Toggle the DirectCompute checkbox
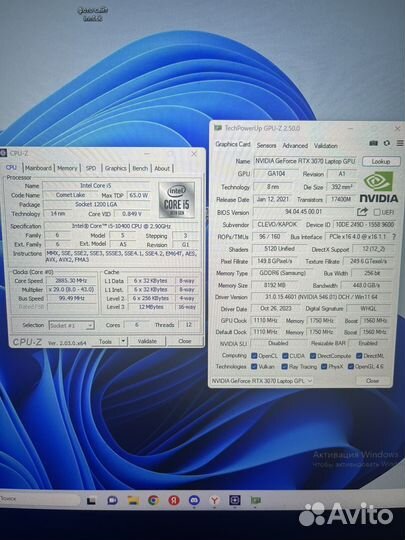 pos(313,356)
